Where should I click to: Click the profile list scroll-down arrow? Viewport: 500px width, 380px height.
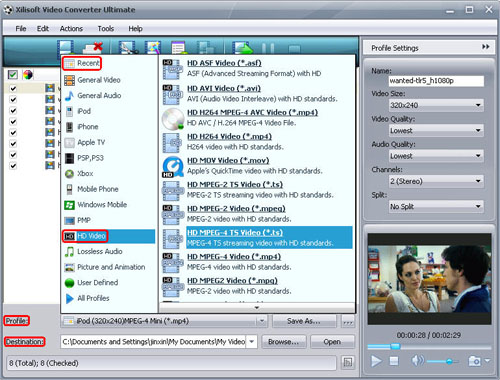257,307
